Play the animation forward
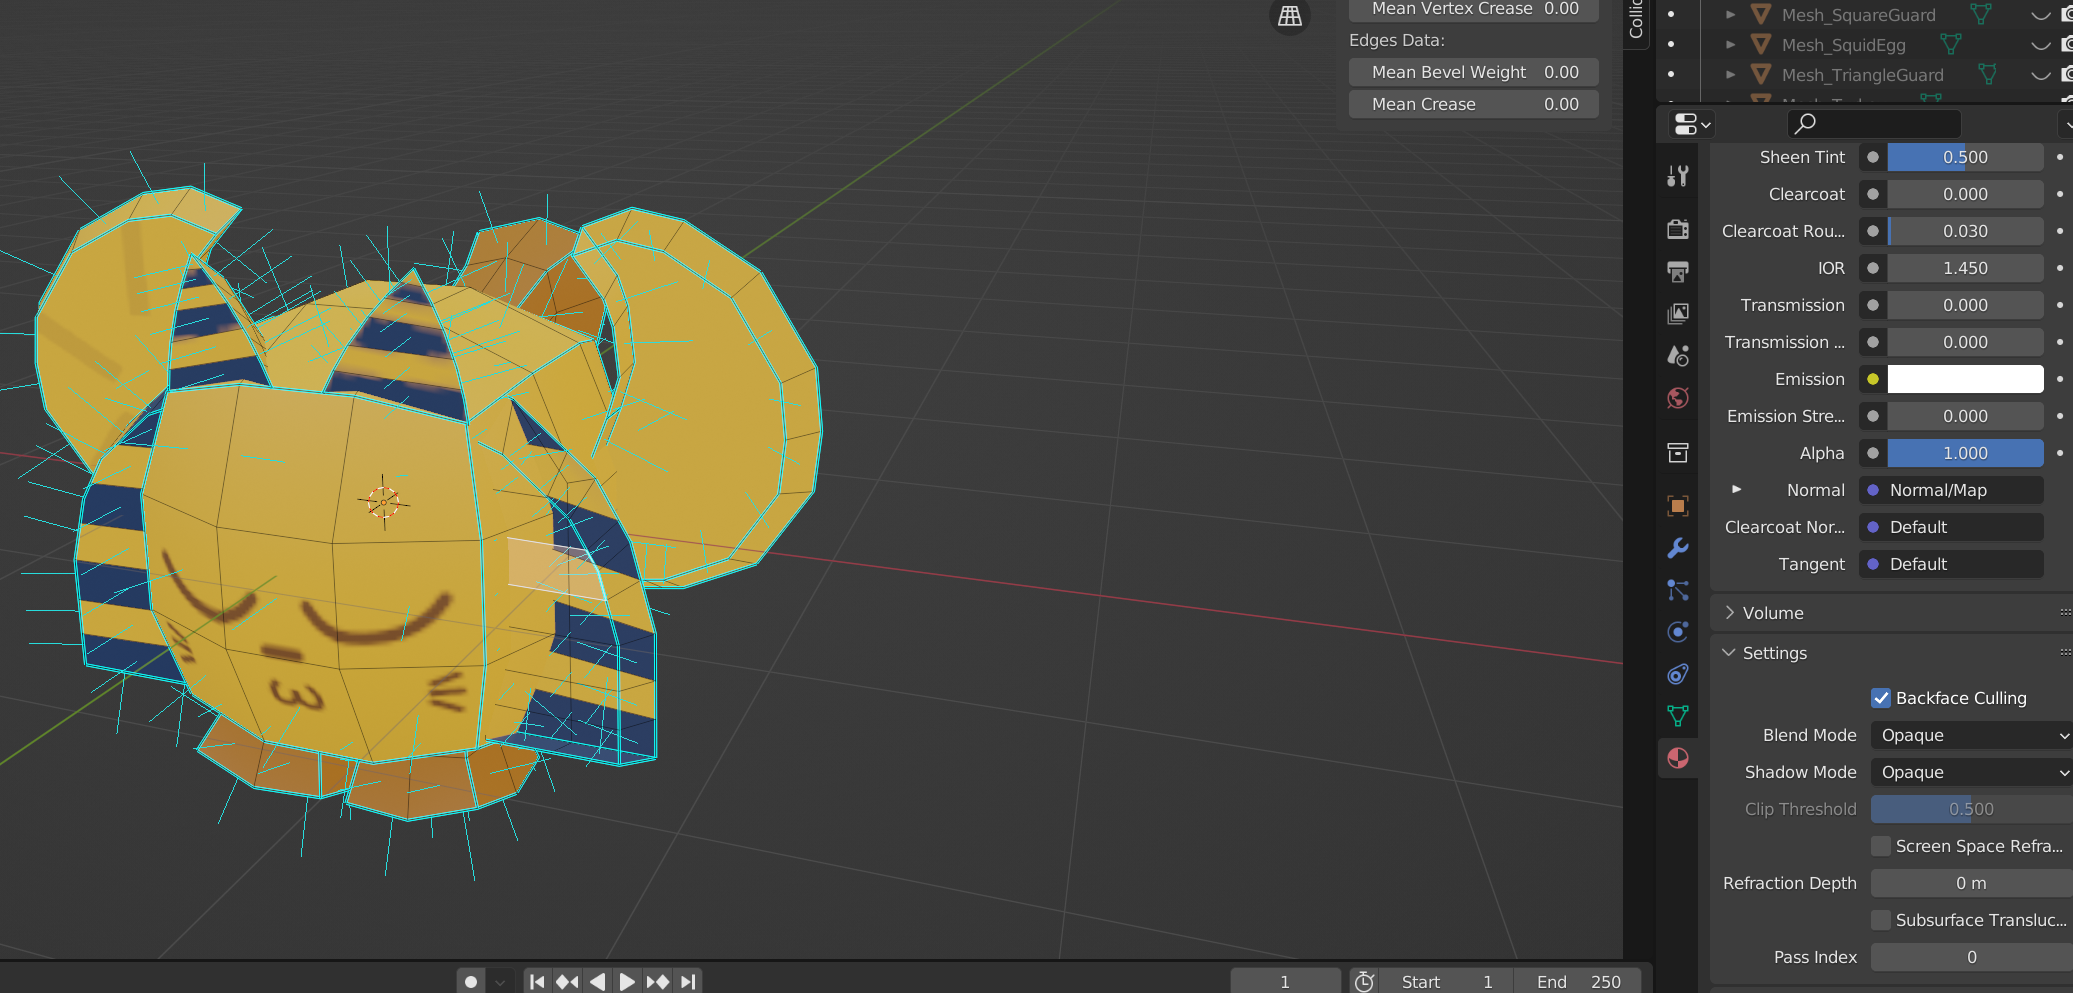This screenshot has height=993, width=2073. (627, 981)
